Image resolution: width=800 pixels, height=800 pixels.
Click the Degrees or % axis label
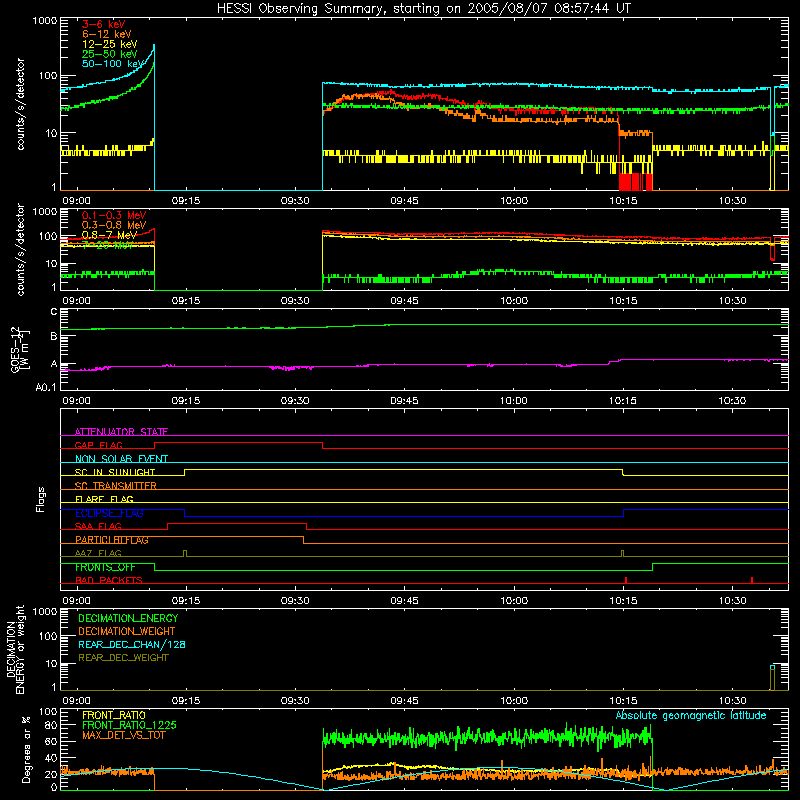(26, 749)
